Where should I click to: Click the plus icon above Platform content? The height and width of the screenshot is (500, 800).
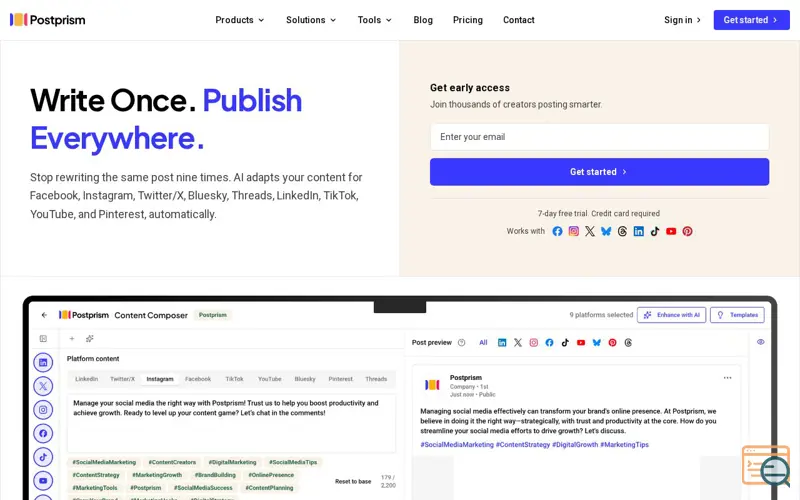tap(72, 339)
